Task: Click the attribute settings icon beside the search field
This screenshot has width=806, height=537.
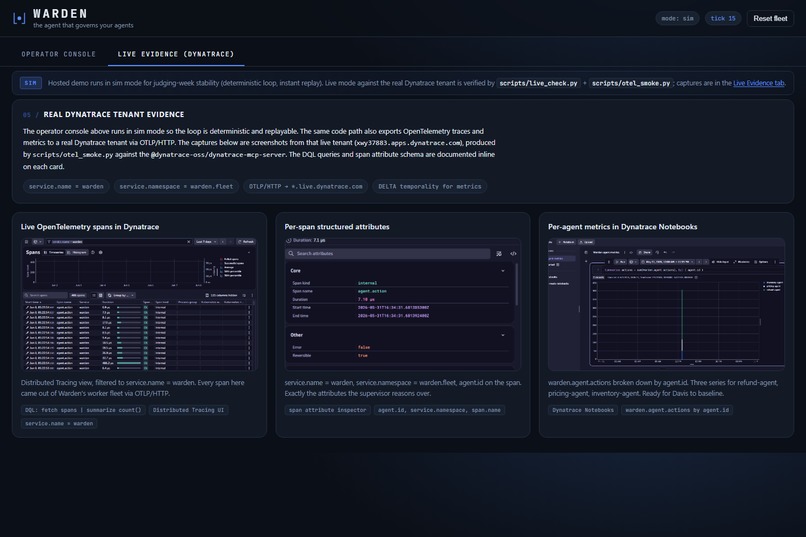Action: (x=499, y=253)
